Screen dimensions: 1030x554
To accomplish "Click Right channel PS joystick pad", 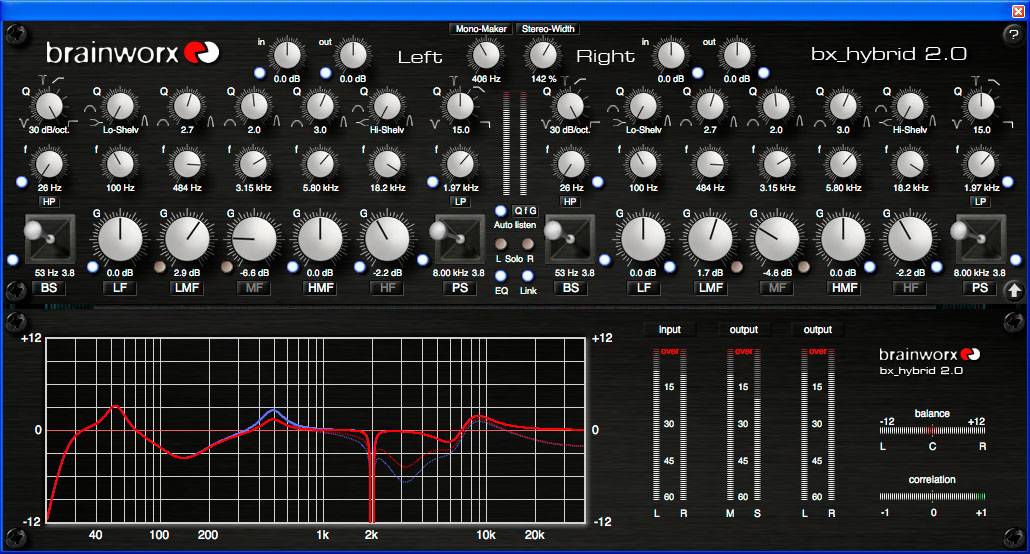I will click(x=980, y=239).
